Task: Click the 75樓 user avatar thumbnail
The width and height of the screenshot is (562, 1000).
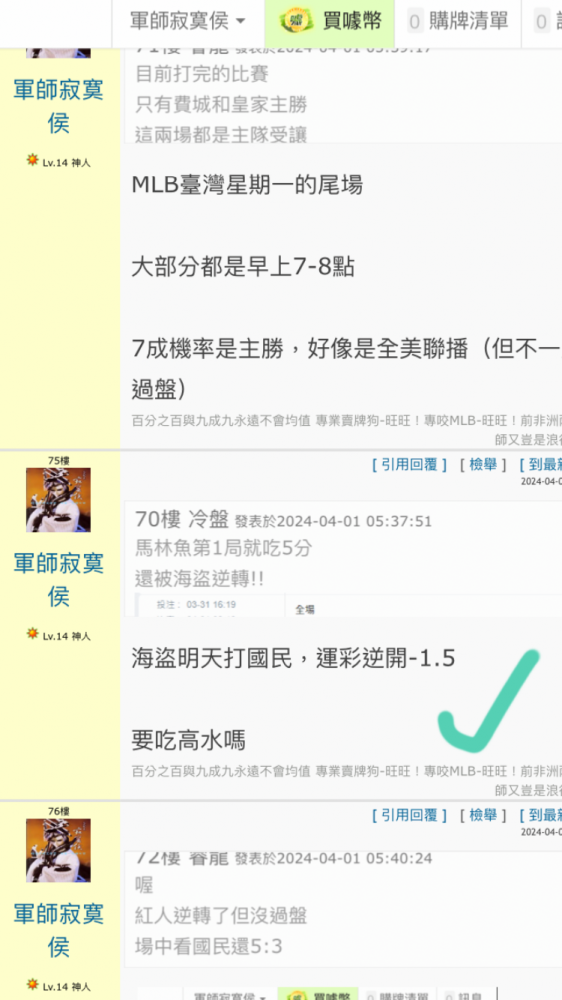Action: 58,500
